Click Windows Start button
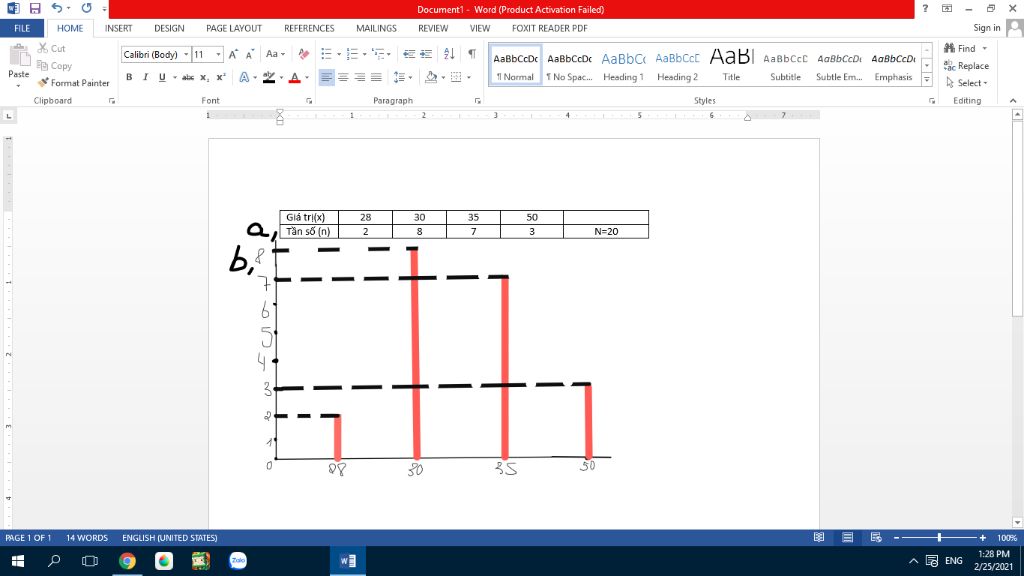1024x576 pixels. pos(18,560)
